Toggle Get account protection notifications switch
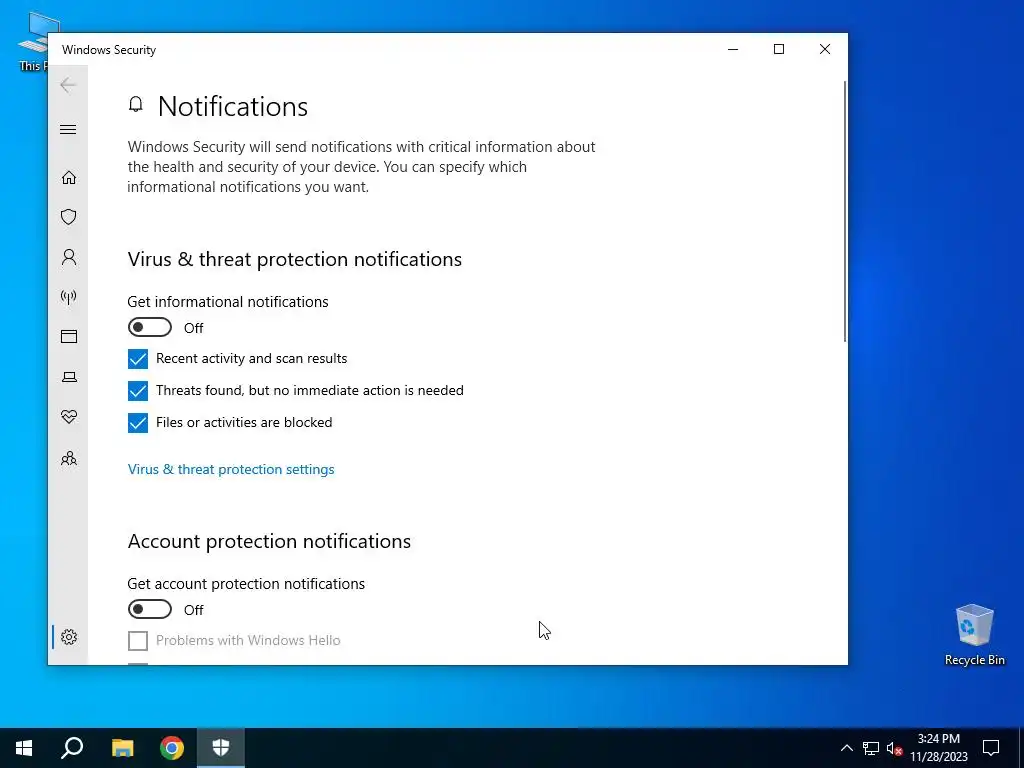 [x=150, y=609]
